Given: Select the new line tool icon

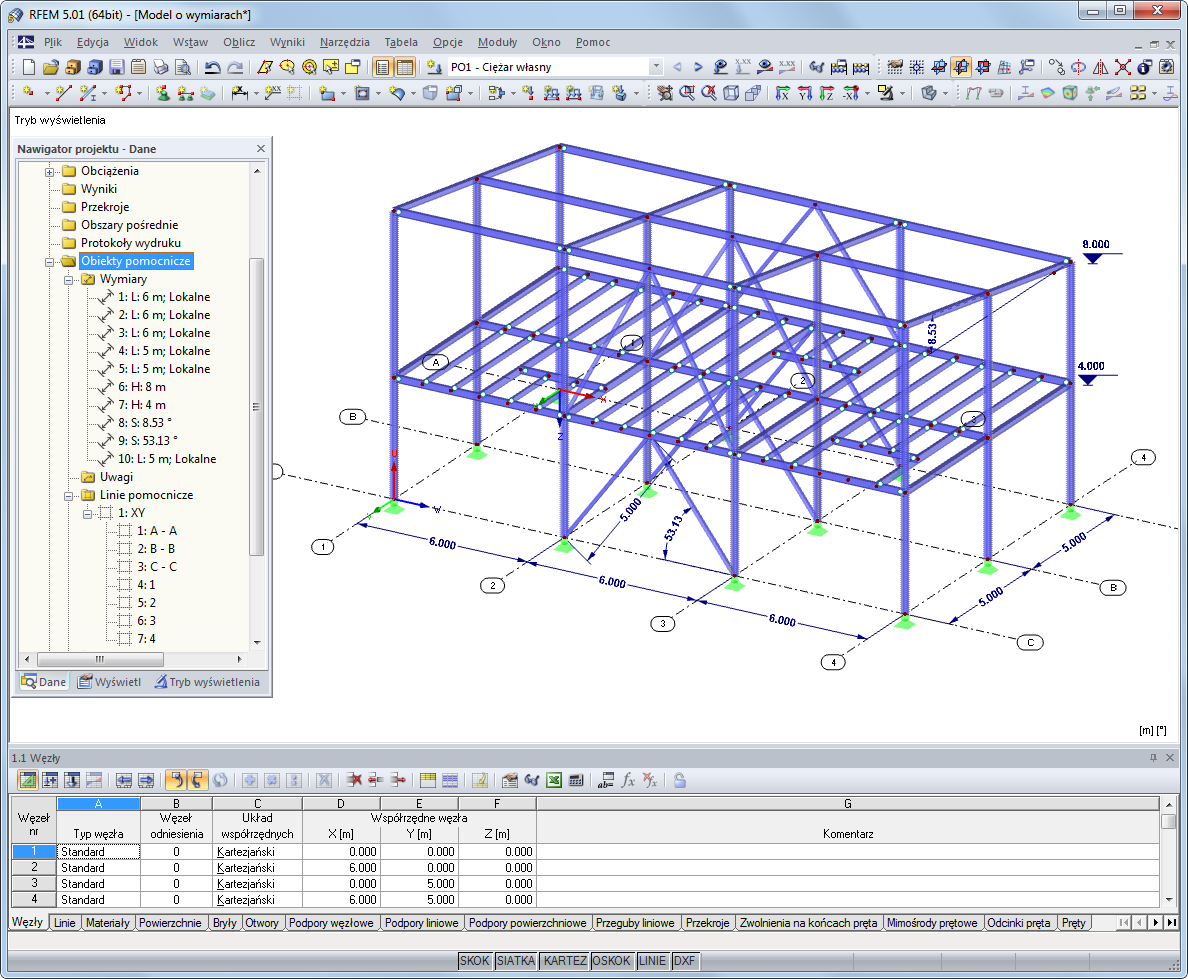Looking at the screenshot, I should click(x=64, y=92).
